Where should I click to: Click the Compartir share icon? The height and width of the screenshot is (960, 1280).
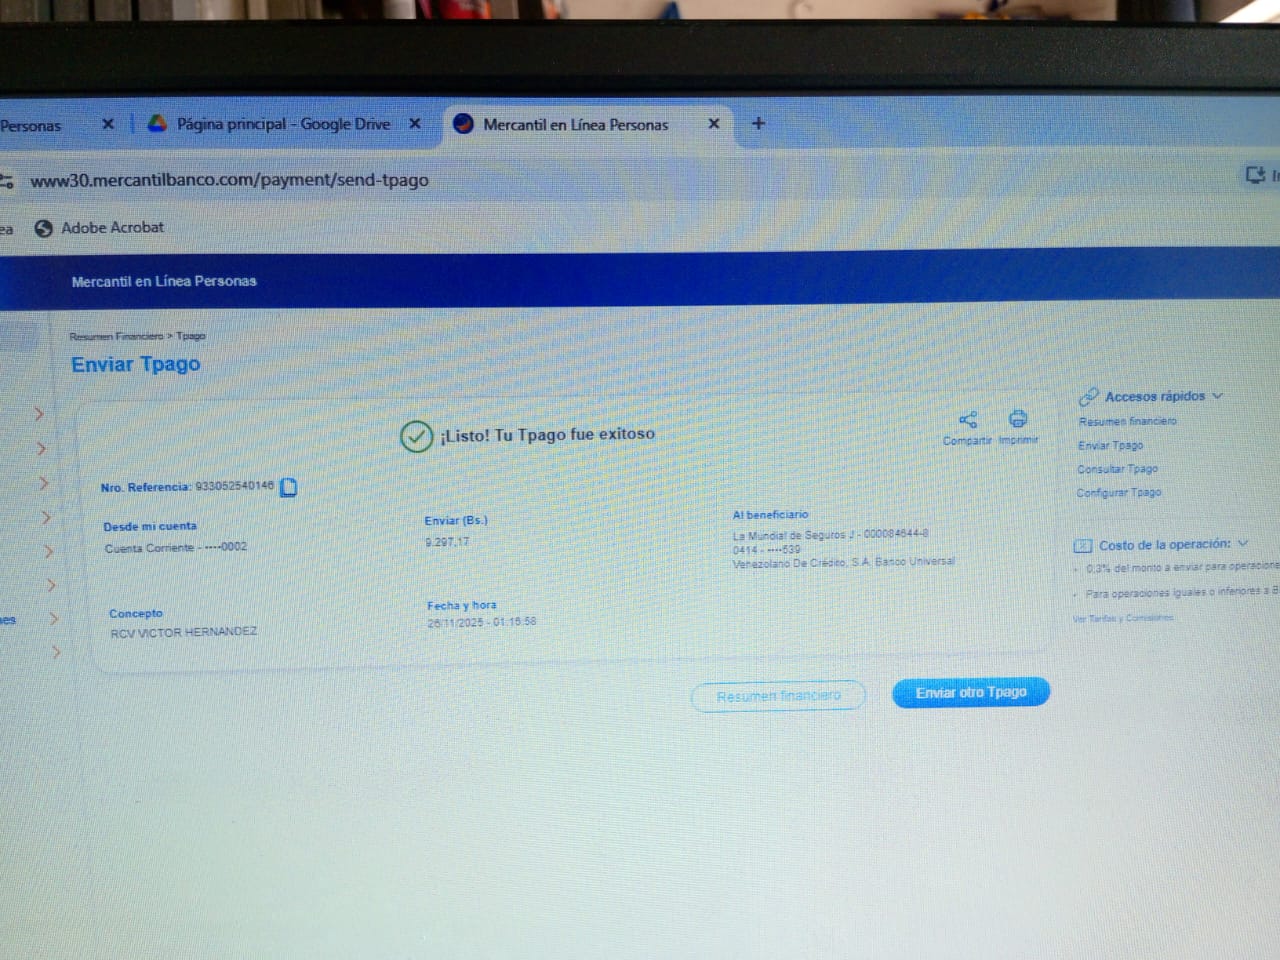click(967, 420)
